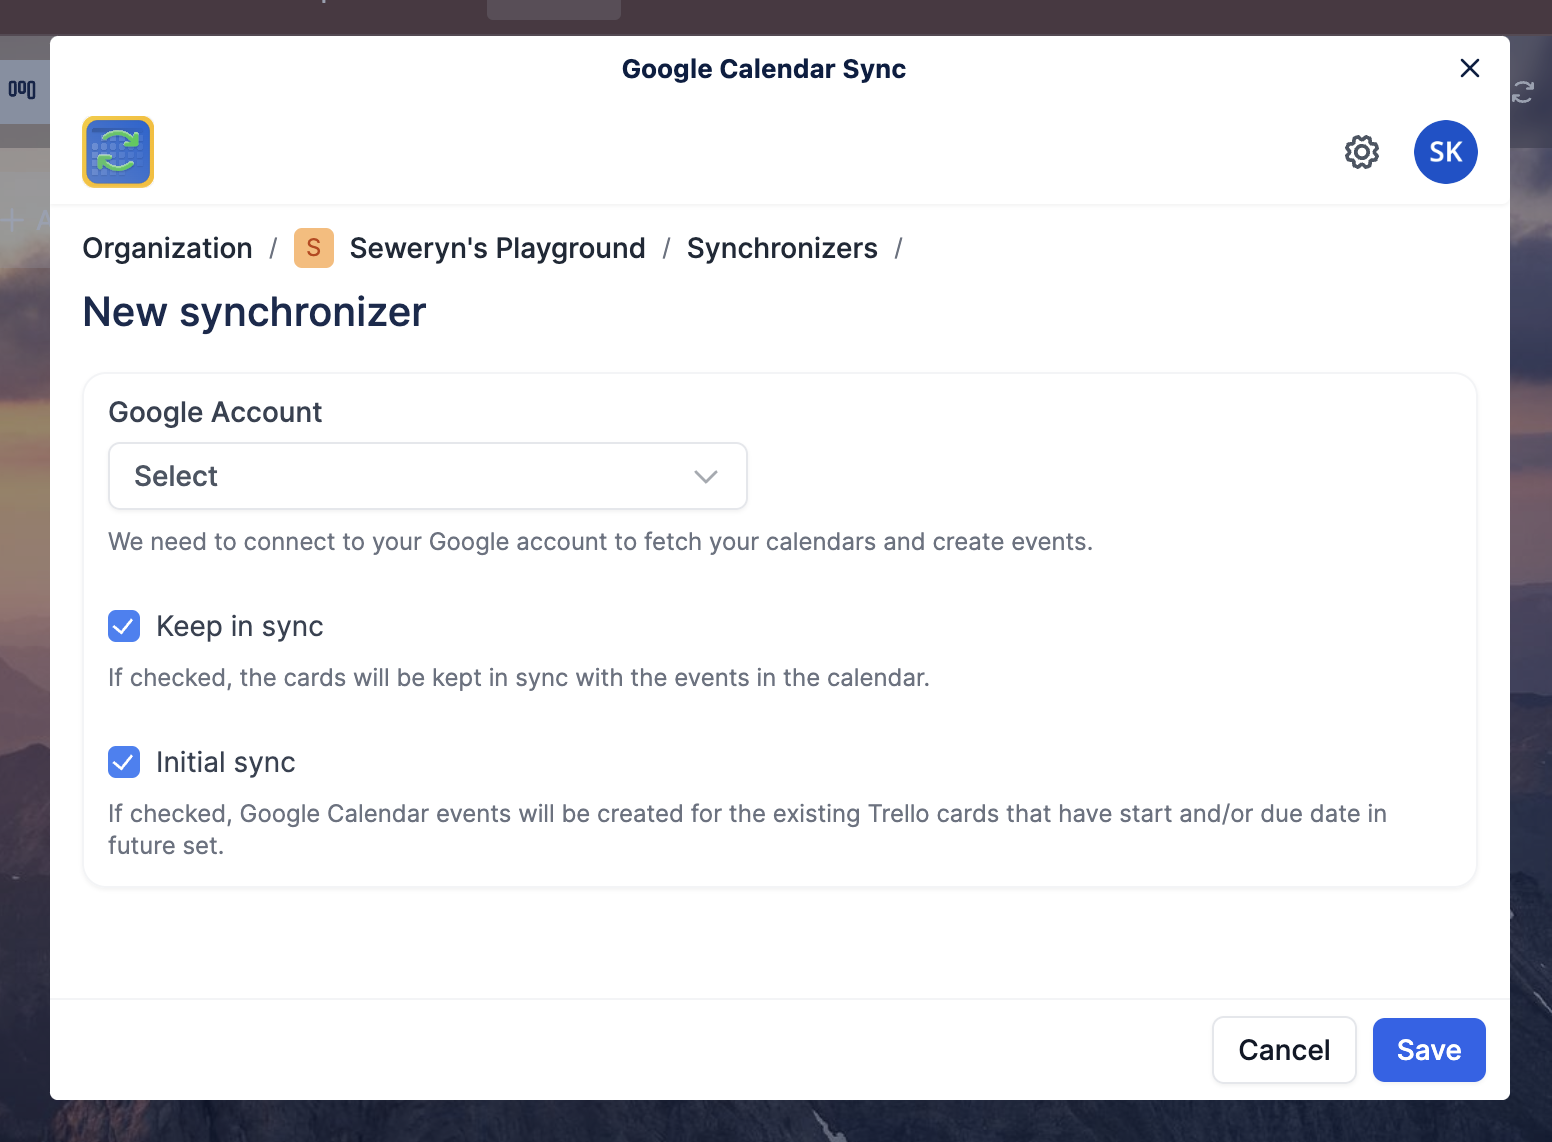Click the 'cards will be kept in sync' description
This screenshot has height=1142, width=1552.
click(x=519, y=677)
